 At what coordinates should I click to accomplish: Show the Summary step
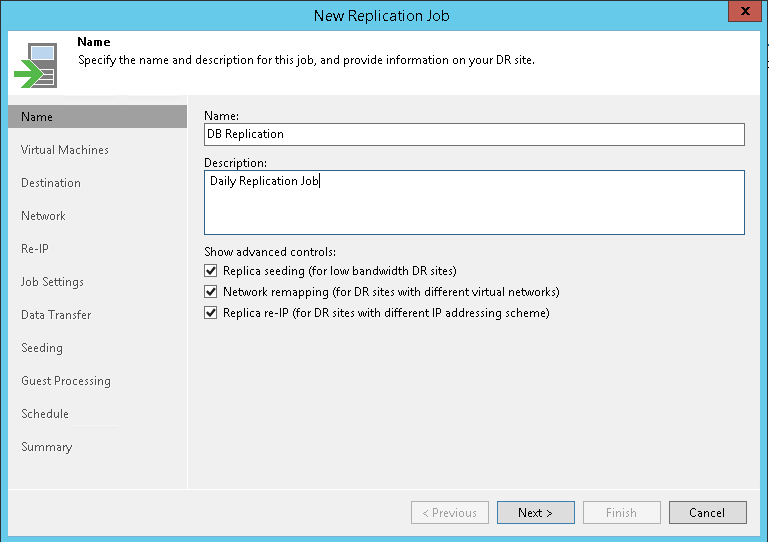coord(47,447)
